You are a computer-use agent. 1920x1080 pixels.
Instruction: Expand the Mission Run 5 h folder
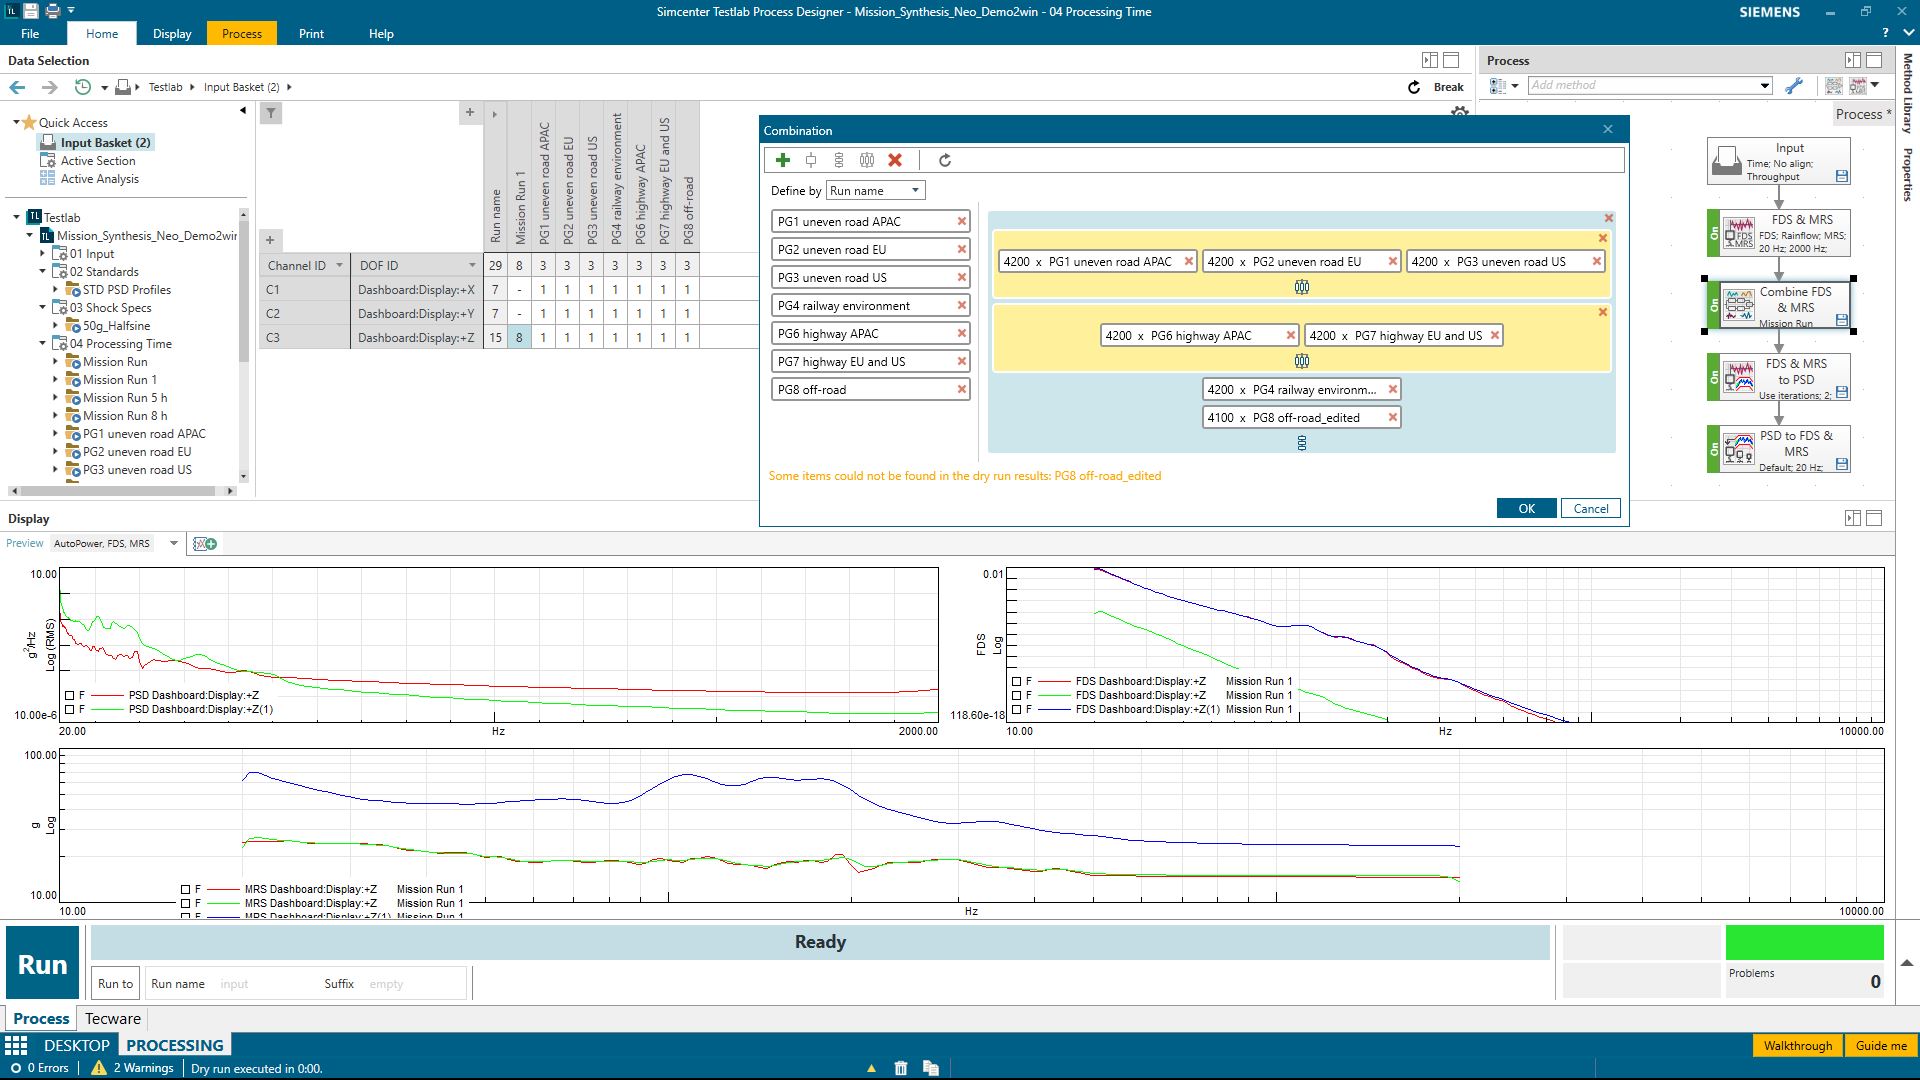click(55, 398)
